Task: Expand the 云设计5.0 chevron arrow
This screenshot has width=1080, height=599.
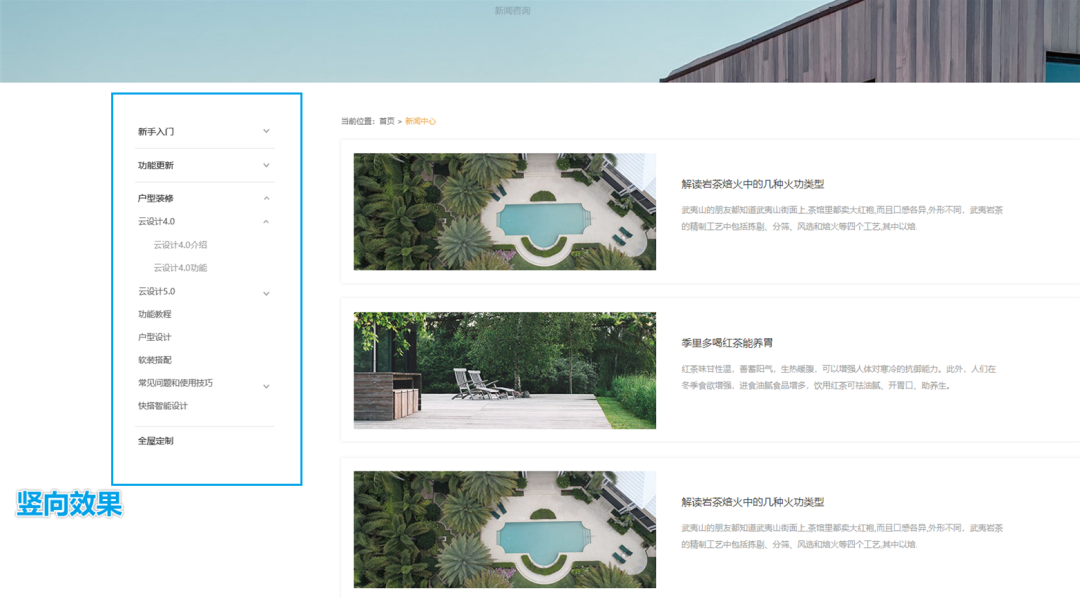Action: (266, 293)
